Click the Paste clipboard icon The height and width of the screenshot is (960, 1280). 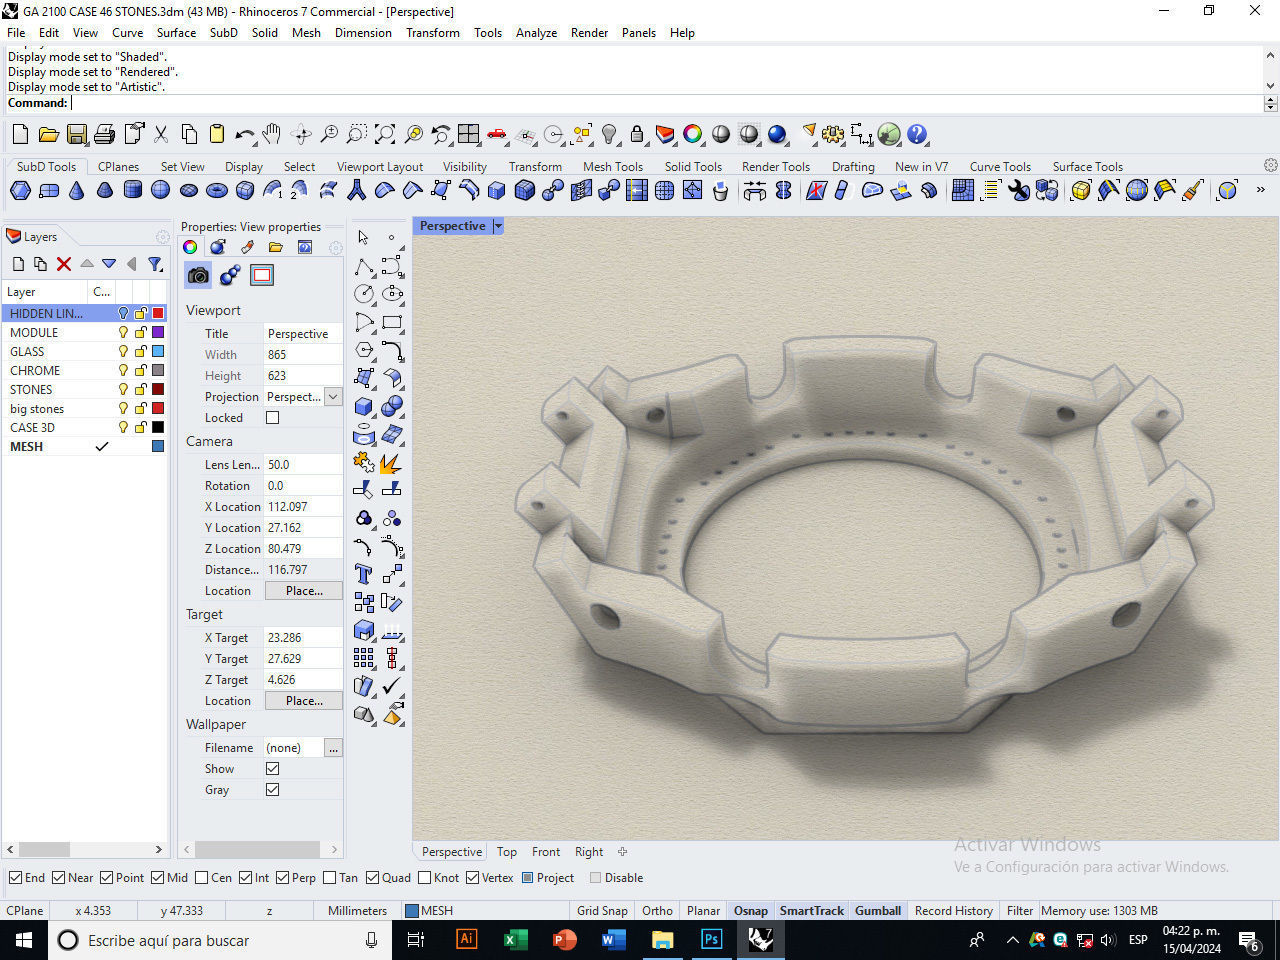click(x=216, y=134)
